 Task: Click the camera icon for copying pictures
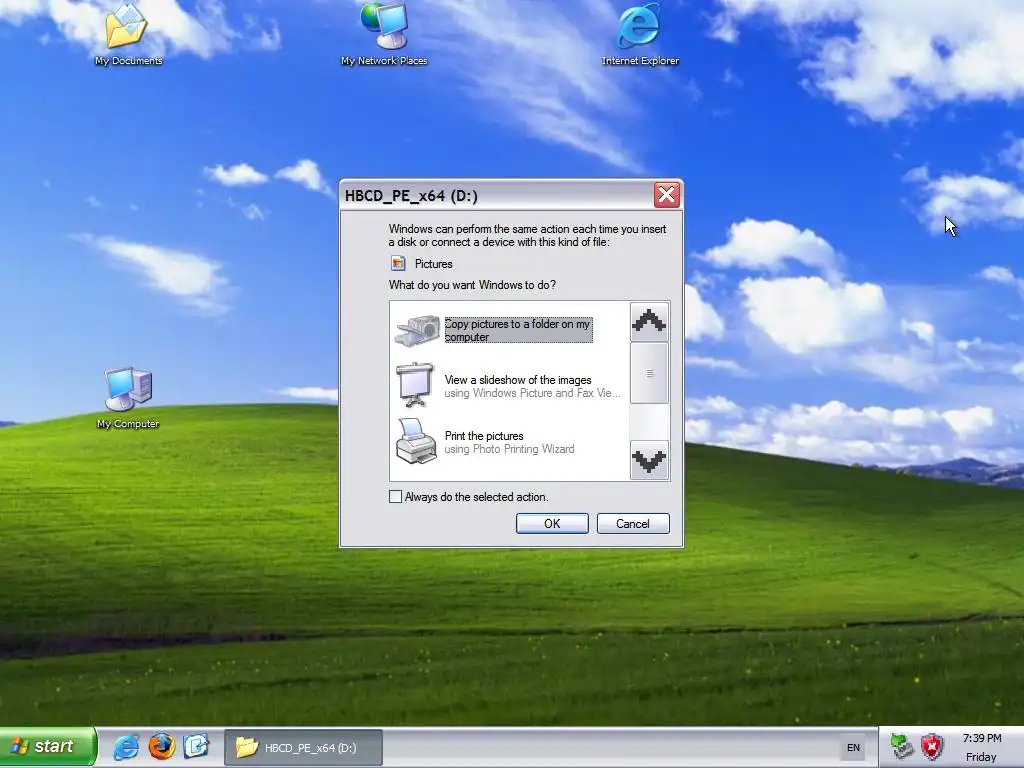(x=417, y=330)
